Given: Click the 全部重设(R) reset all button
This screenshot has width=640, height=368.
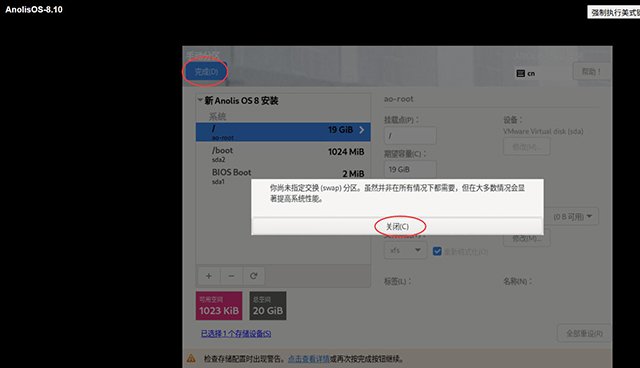Looking at the screenshot, I should (x=584, y=333).
